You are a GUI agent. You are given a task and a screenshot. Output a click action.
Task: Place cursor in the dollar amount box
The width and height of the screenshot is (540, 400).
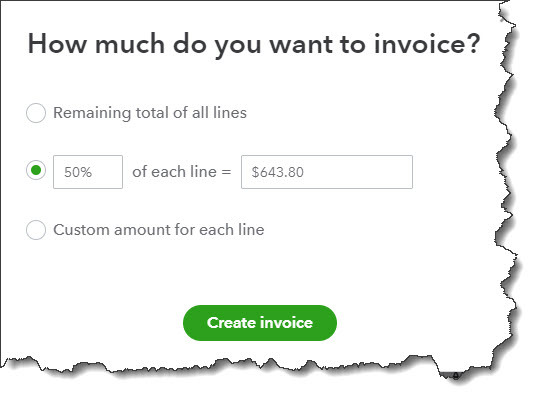point(327,172)
